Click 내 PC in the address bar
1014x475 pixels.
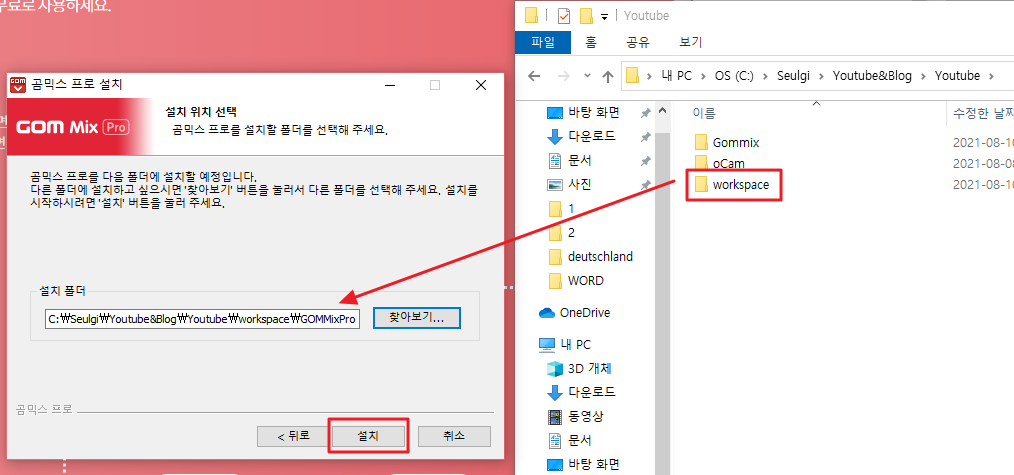coord(676,76)
